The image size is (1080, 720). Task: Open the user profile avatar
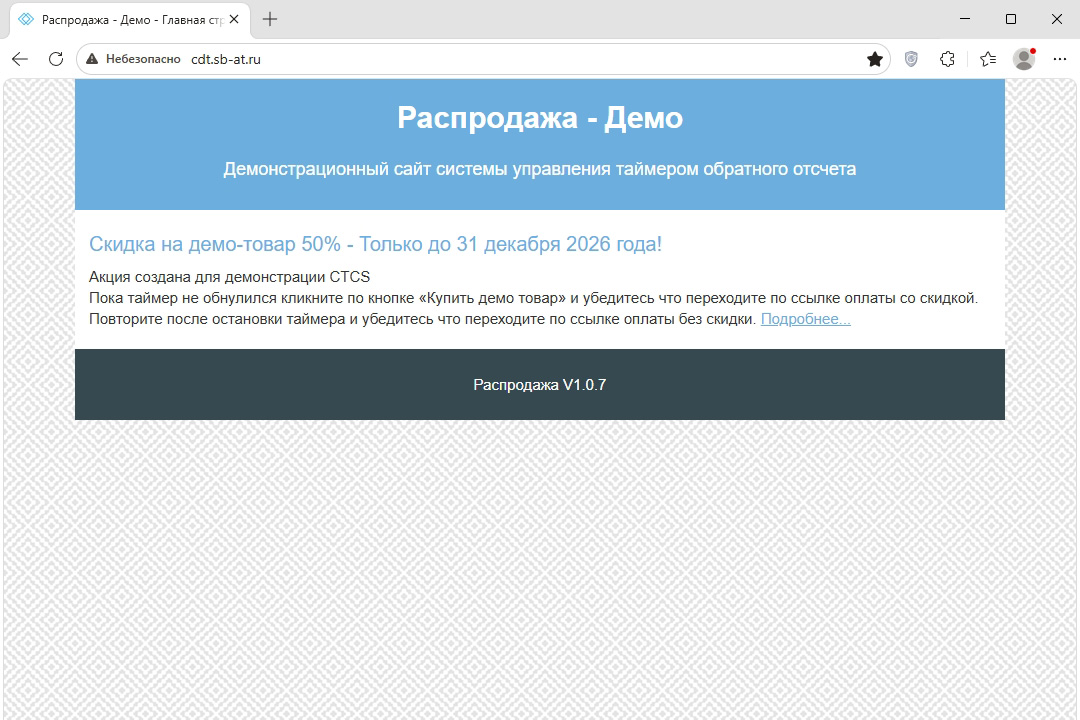pos(1024,59)
